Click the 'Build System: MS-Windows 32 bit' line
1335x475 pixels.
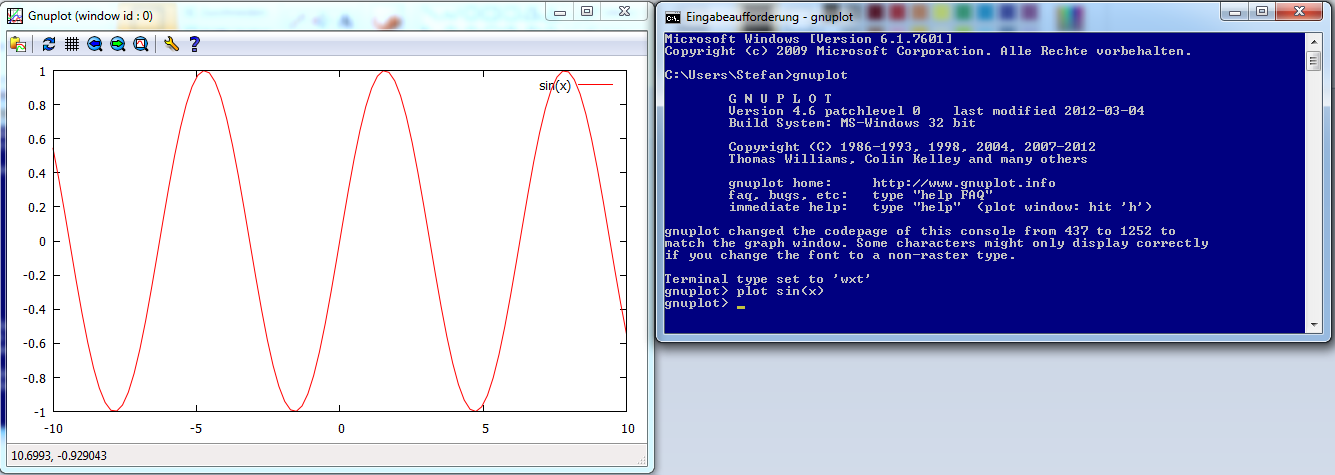pyautogui.click(x=852, y=123)
